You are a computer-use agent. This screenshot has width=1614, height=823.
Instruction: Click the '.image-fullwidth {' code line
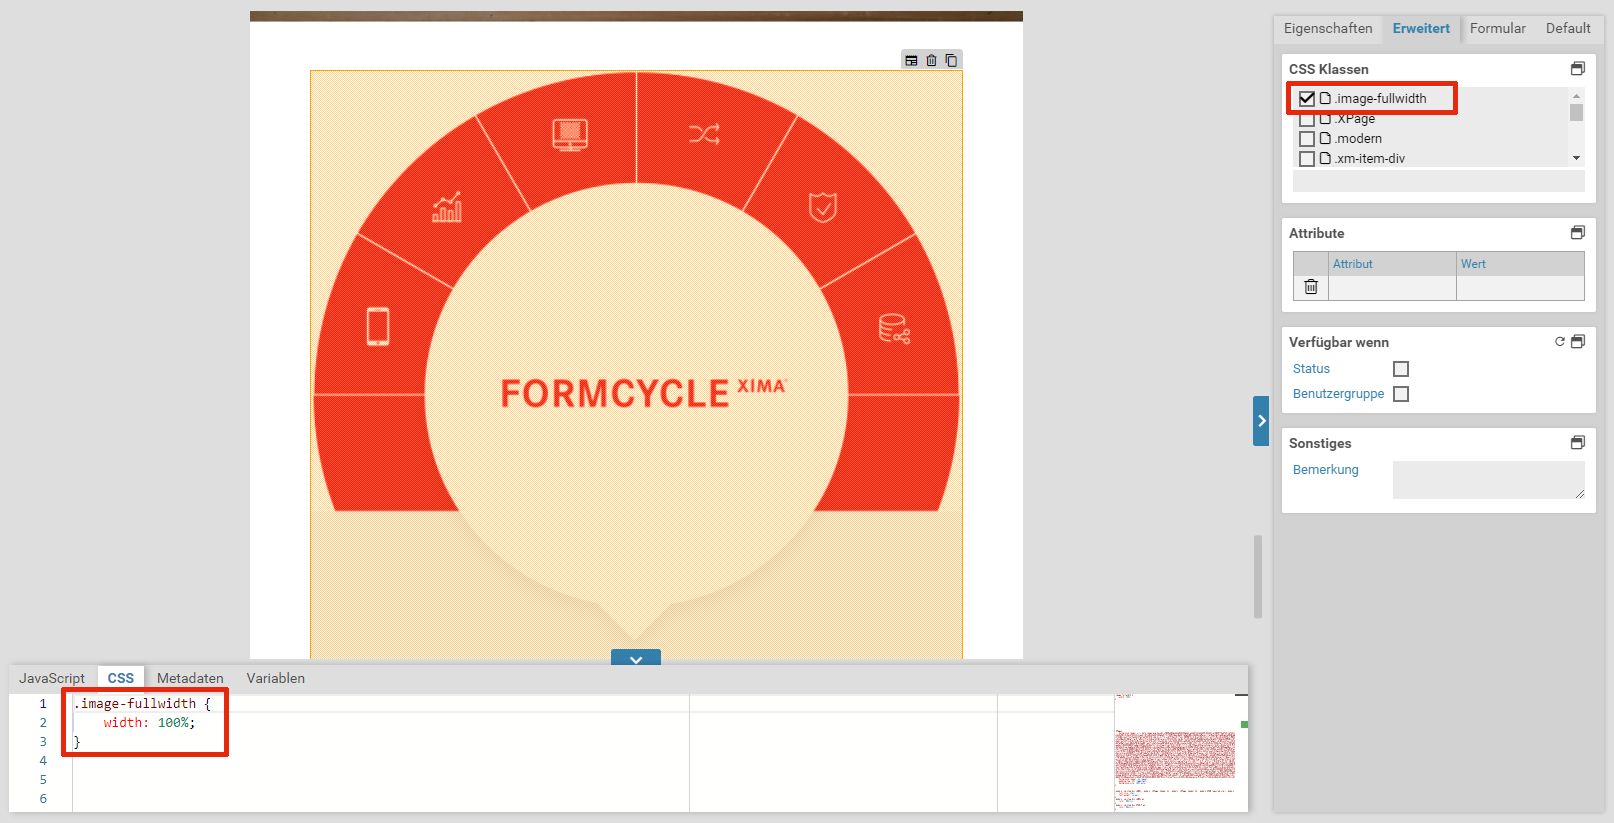142,704
